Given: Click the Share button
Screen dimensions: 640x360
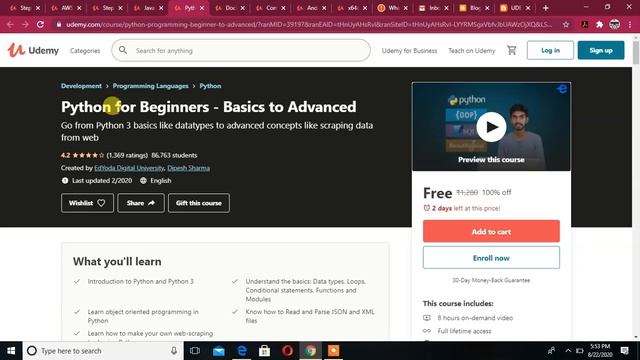Looking at the screenshot, I should (x=141, y=203).
